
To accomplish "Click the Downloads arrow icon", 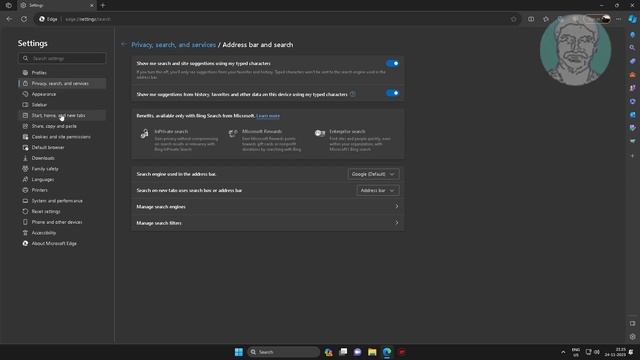I will click(x=25, y=158).
